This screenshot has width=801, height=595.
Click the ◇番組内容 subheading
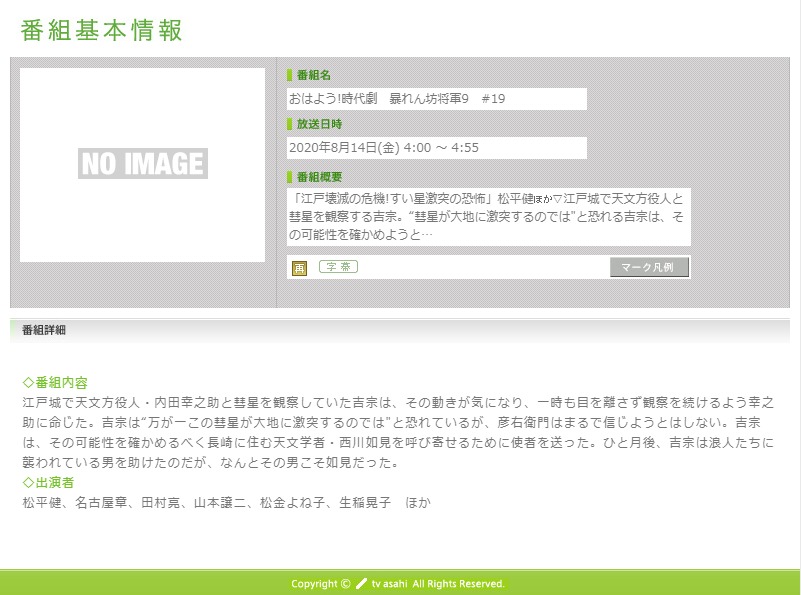pyautogui.click(x=55, y=383)
